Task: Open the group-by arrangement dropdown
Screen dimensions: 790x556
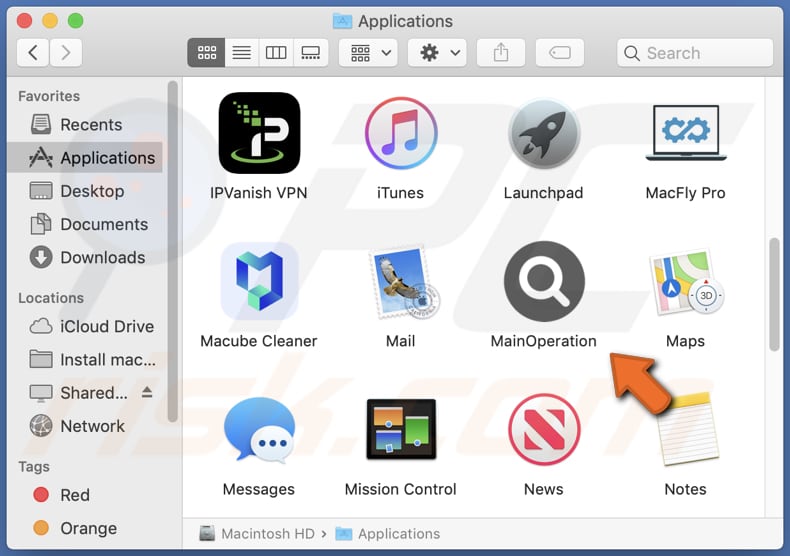Action: (x=368, y=52)
